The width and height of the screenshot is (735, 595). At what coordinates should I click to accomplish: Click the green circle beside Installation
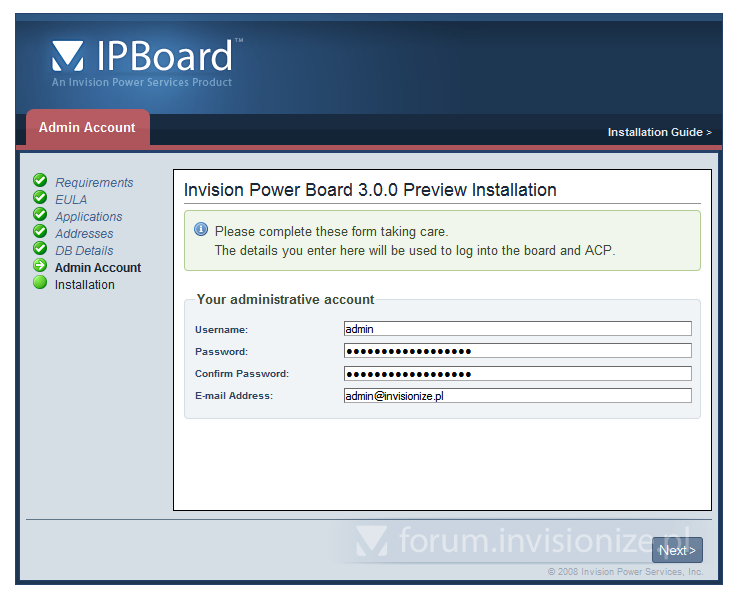coord(40,283)
